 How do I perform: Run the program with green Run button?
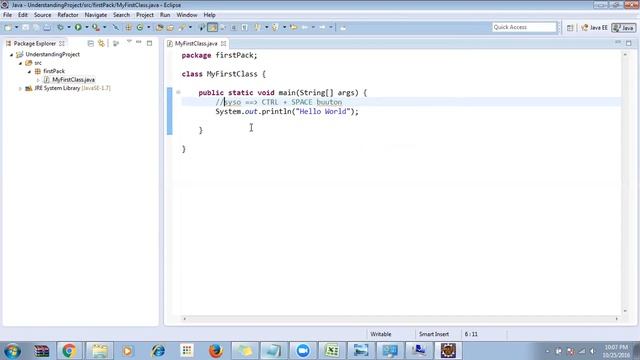78,27
